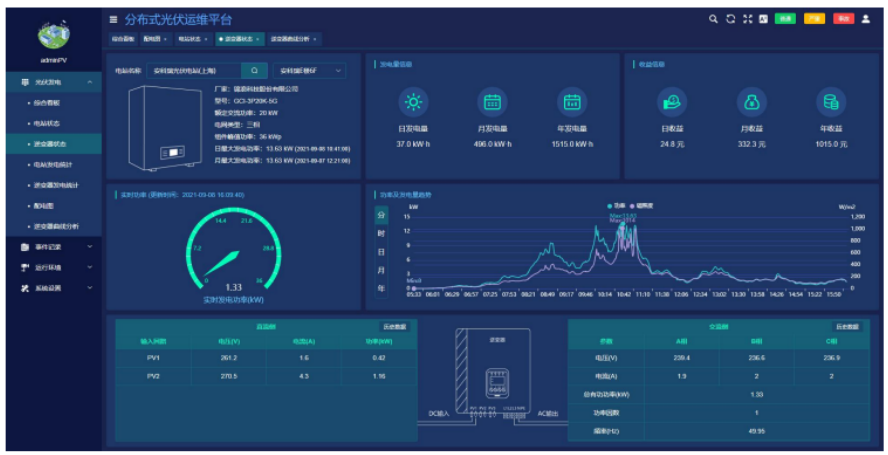Click 历史数据 button in DC side table

click(395, 326)
